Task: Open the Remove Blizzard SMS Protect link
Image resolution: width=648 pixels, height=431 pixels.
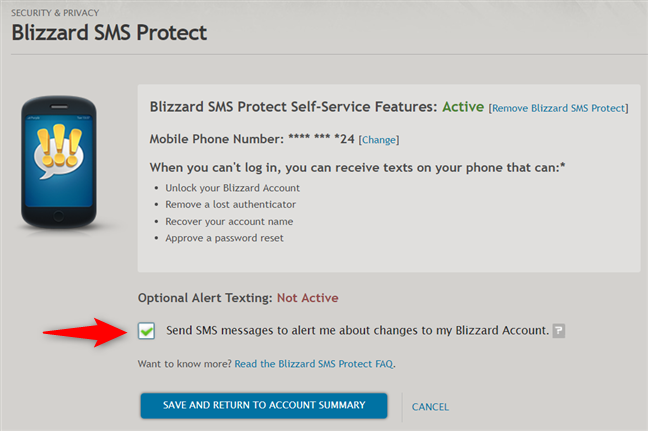Action: pos(558,108)
